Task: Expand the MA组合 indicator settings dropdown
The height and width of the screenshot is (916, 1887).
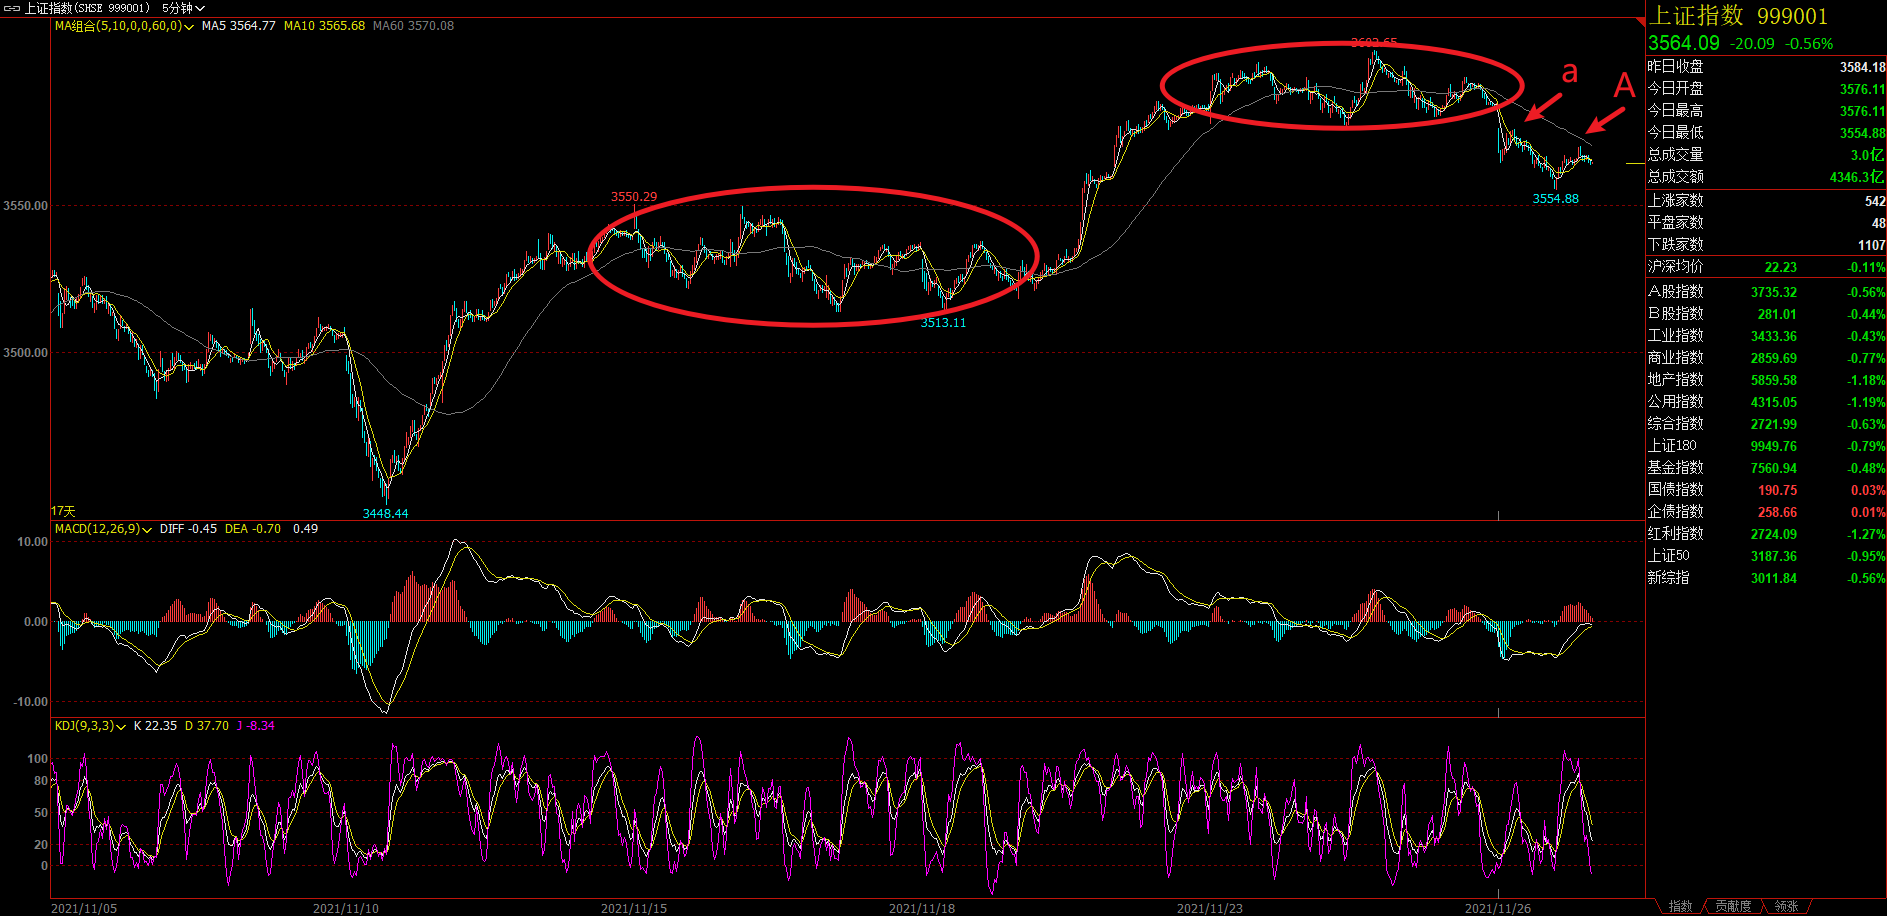Action: click(x=189, y=27)
